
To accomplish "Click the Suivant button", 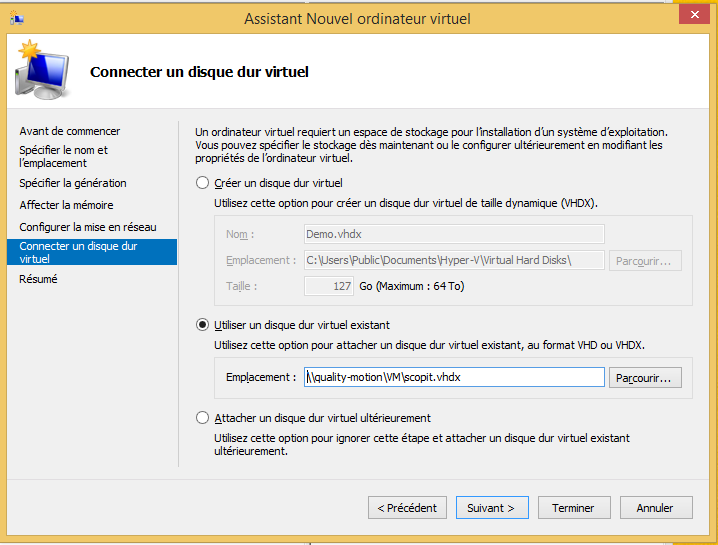I will coord(492,508).
